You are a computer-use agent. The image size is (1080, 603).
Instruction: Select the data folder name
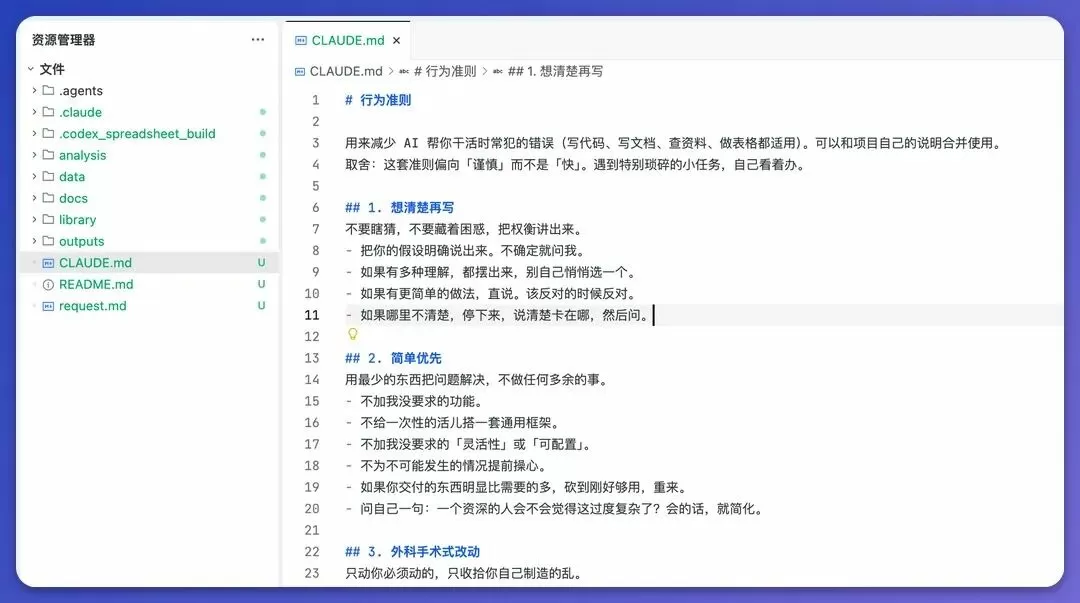pos(72,176)
